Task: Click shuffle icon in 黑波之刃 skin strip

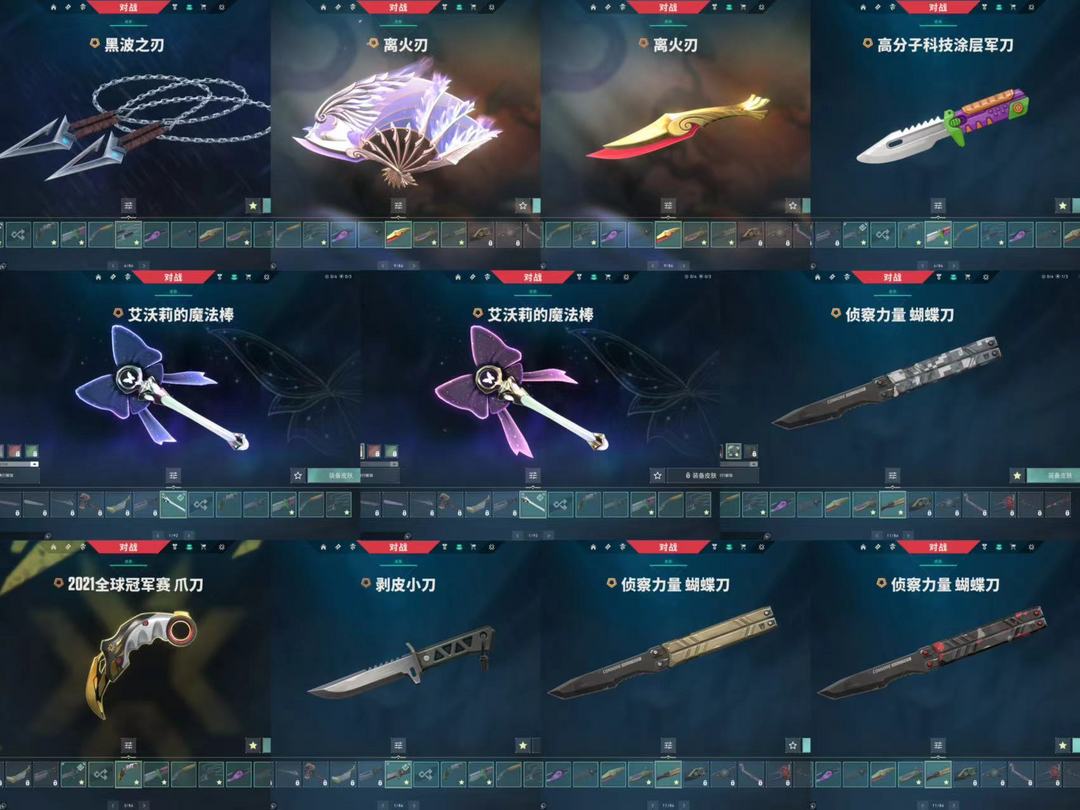Action: pos(19,235)
